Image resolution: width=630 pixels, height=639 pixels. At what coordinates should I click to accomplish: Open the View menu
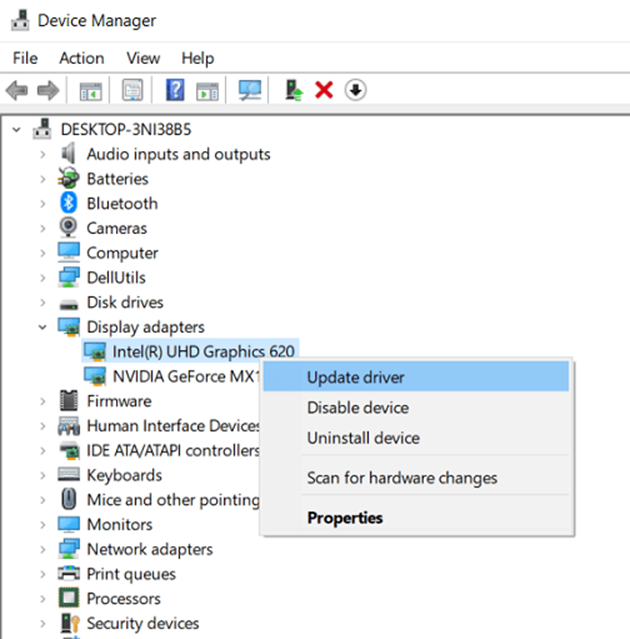(143, 58)
